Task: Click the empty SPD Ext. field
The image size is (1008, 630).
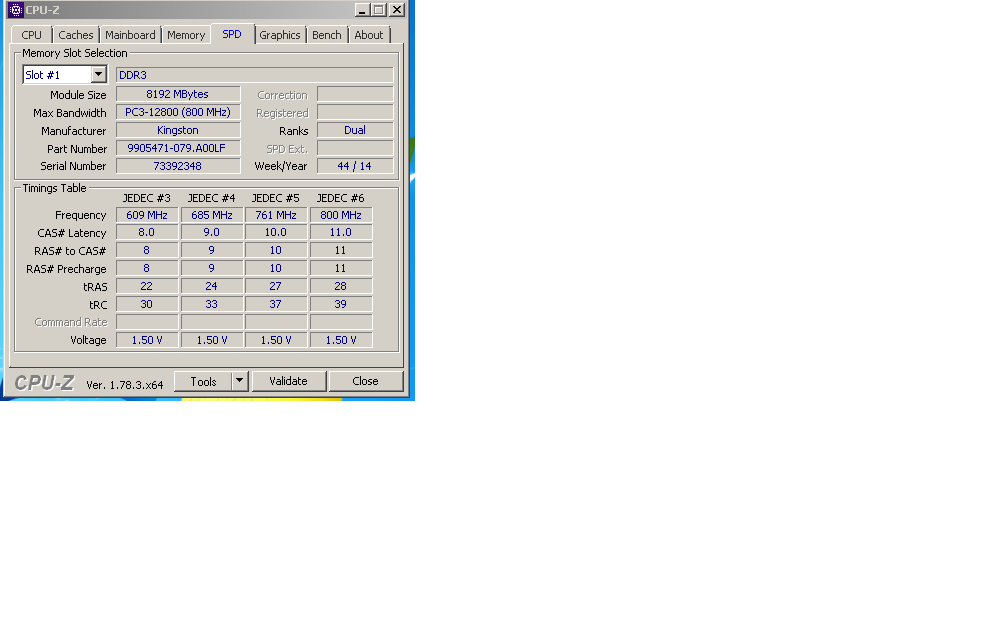Action: pos(355,148)
